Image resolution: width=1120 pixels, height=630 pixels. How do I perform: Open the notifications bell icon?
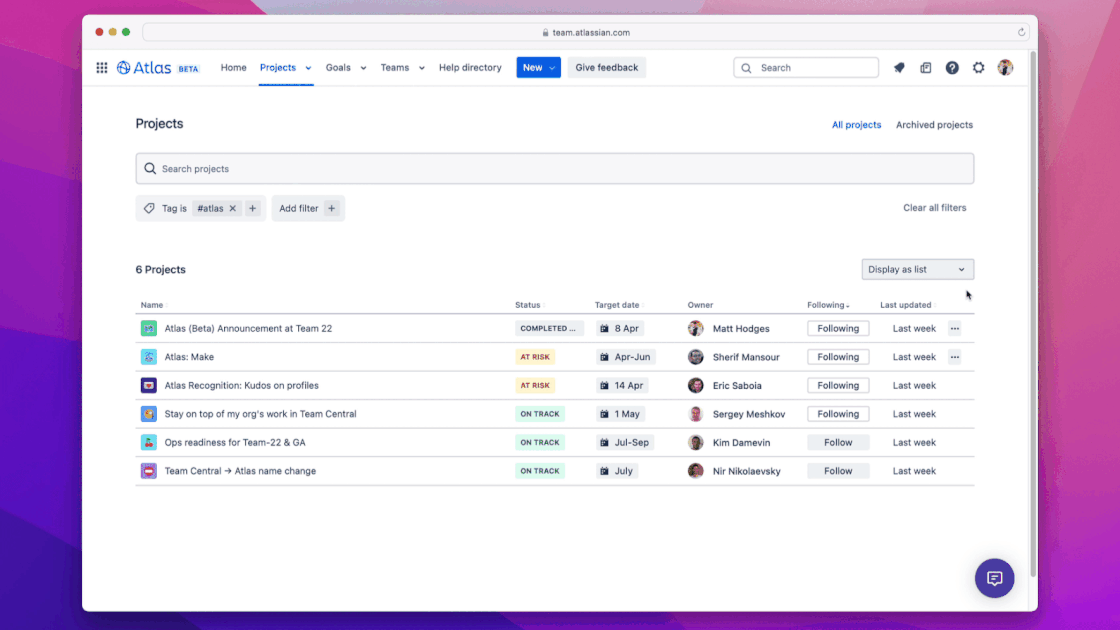(x=899, y=67)
